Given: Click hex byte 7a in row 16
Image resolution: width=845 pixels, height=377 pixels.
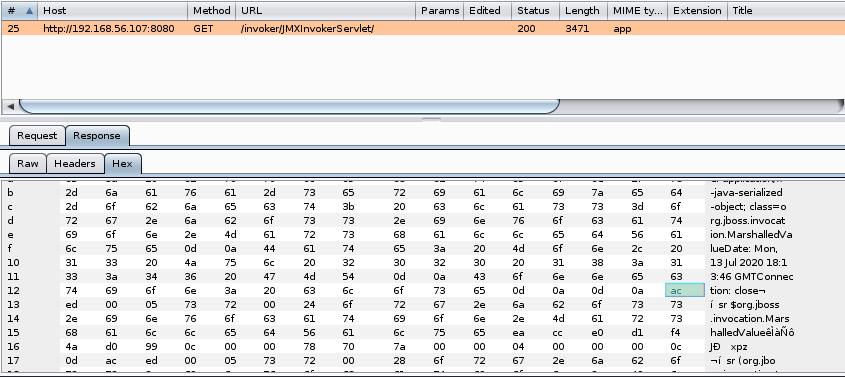Looking at the screenshot, I should pyautogui.click(x=399, y=347).
